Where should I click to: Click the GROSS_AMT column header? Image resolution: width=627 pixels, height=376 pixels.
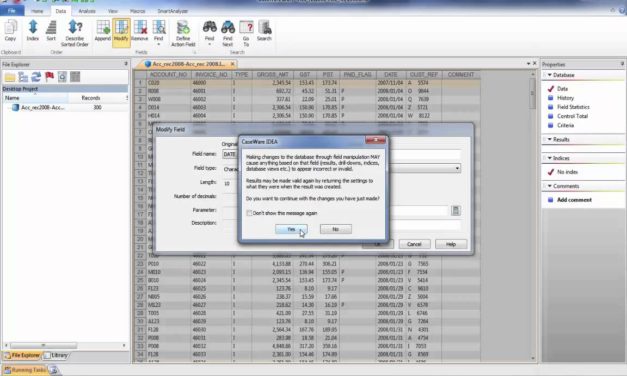coord(273,75)
